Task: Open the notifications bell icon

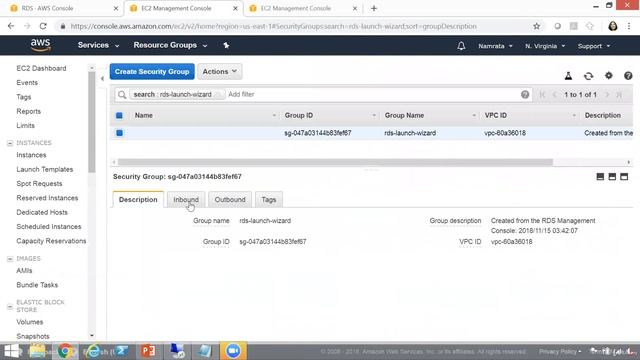Action: click(461, 46)
